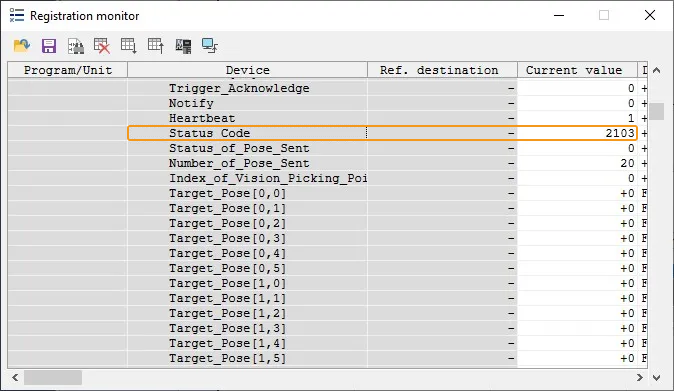Save registered devices with purple floppy icon

pos(49,46)
